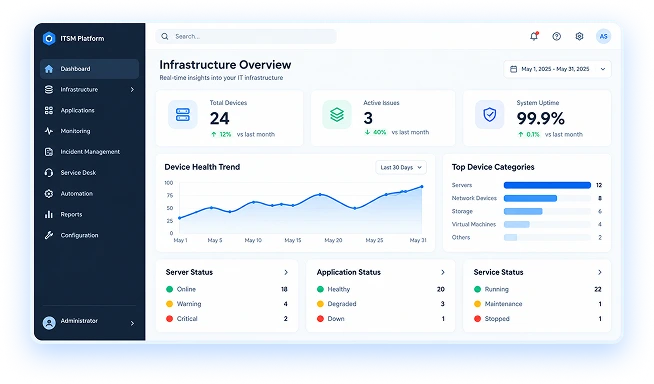Click the Configuration wrench icon
654x384 pixels.
49,235
